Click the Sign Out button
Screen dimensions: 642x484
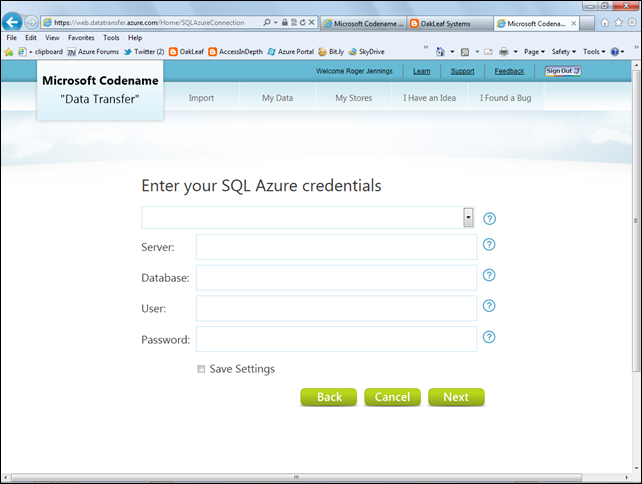563,71
